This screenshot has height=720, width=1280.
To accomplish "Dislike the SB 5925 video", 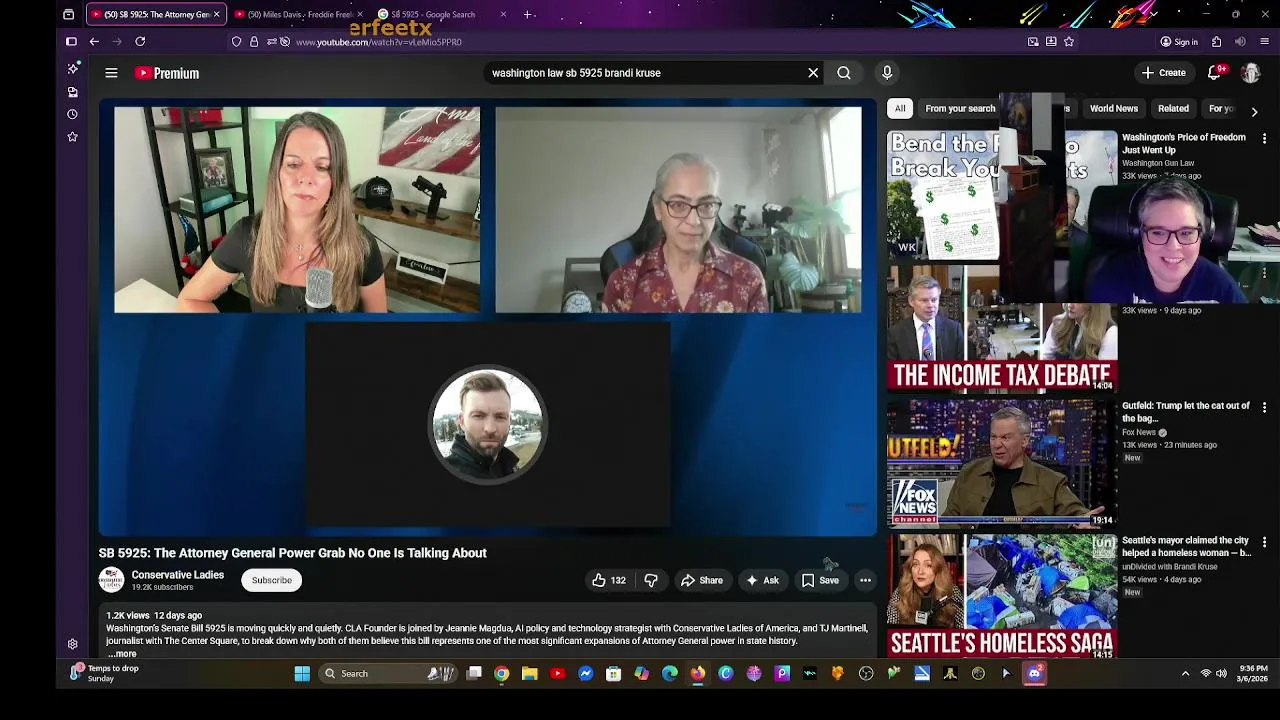I will click(x=651, y=580).
